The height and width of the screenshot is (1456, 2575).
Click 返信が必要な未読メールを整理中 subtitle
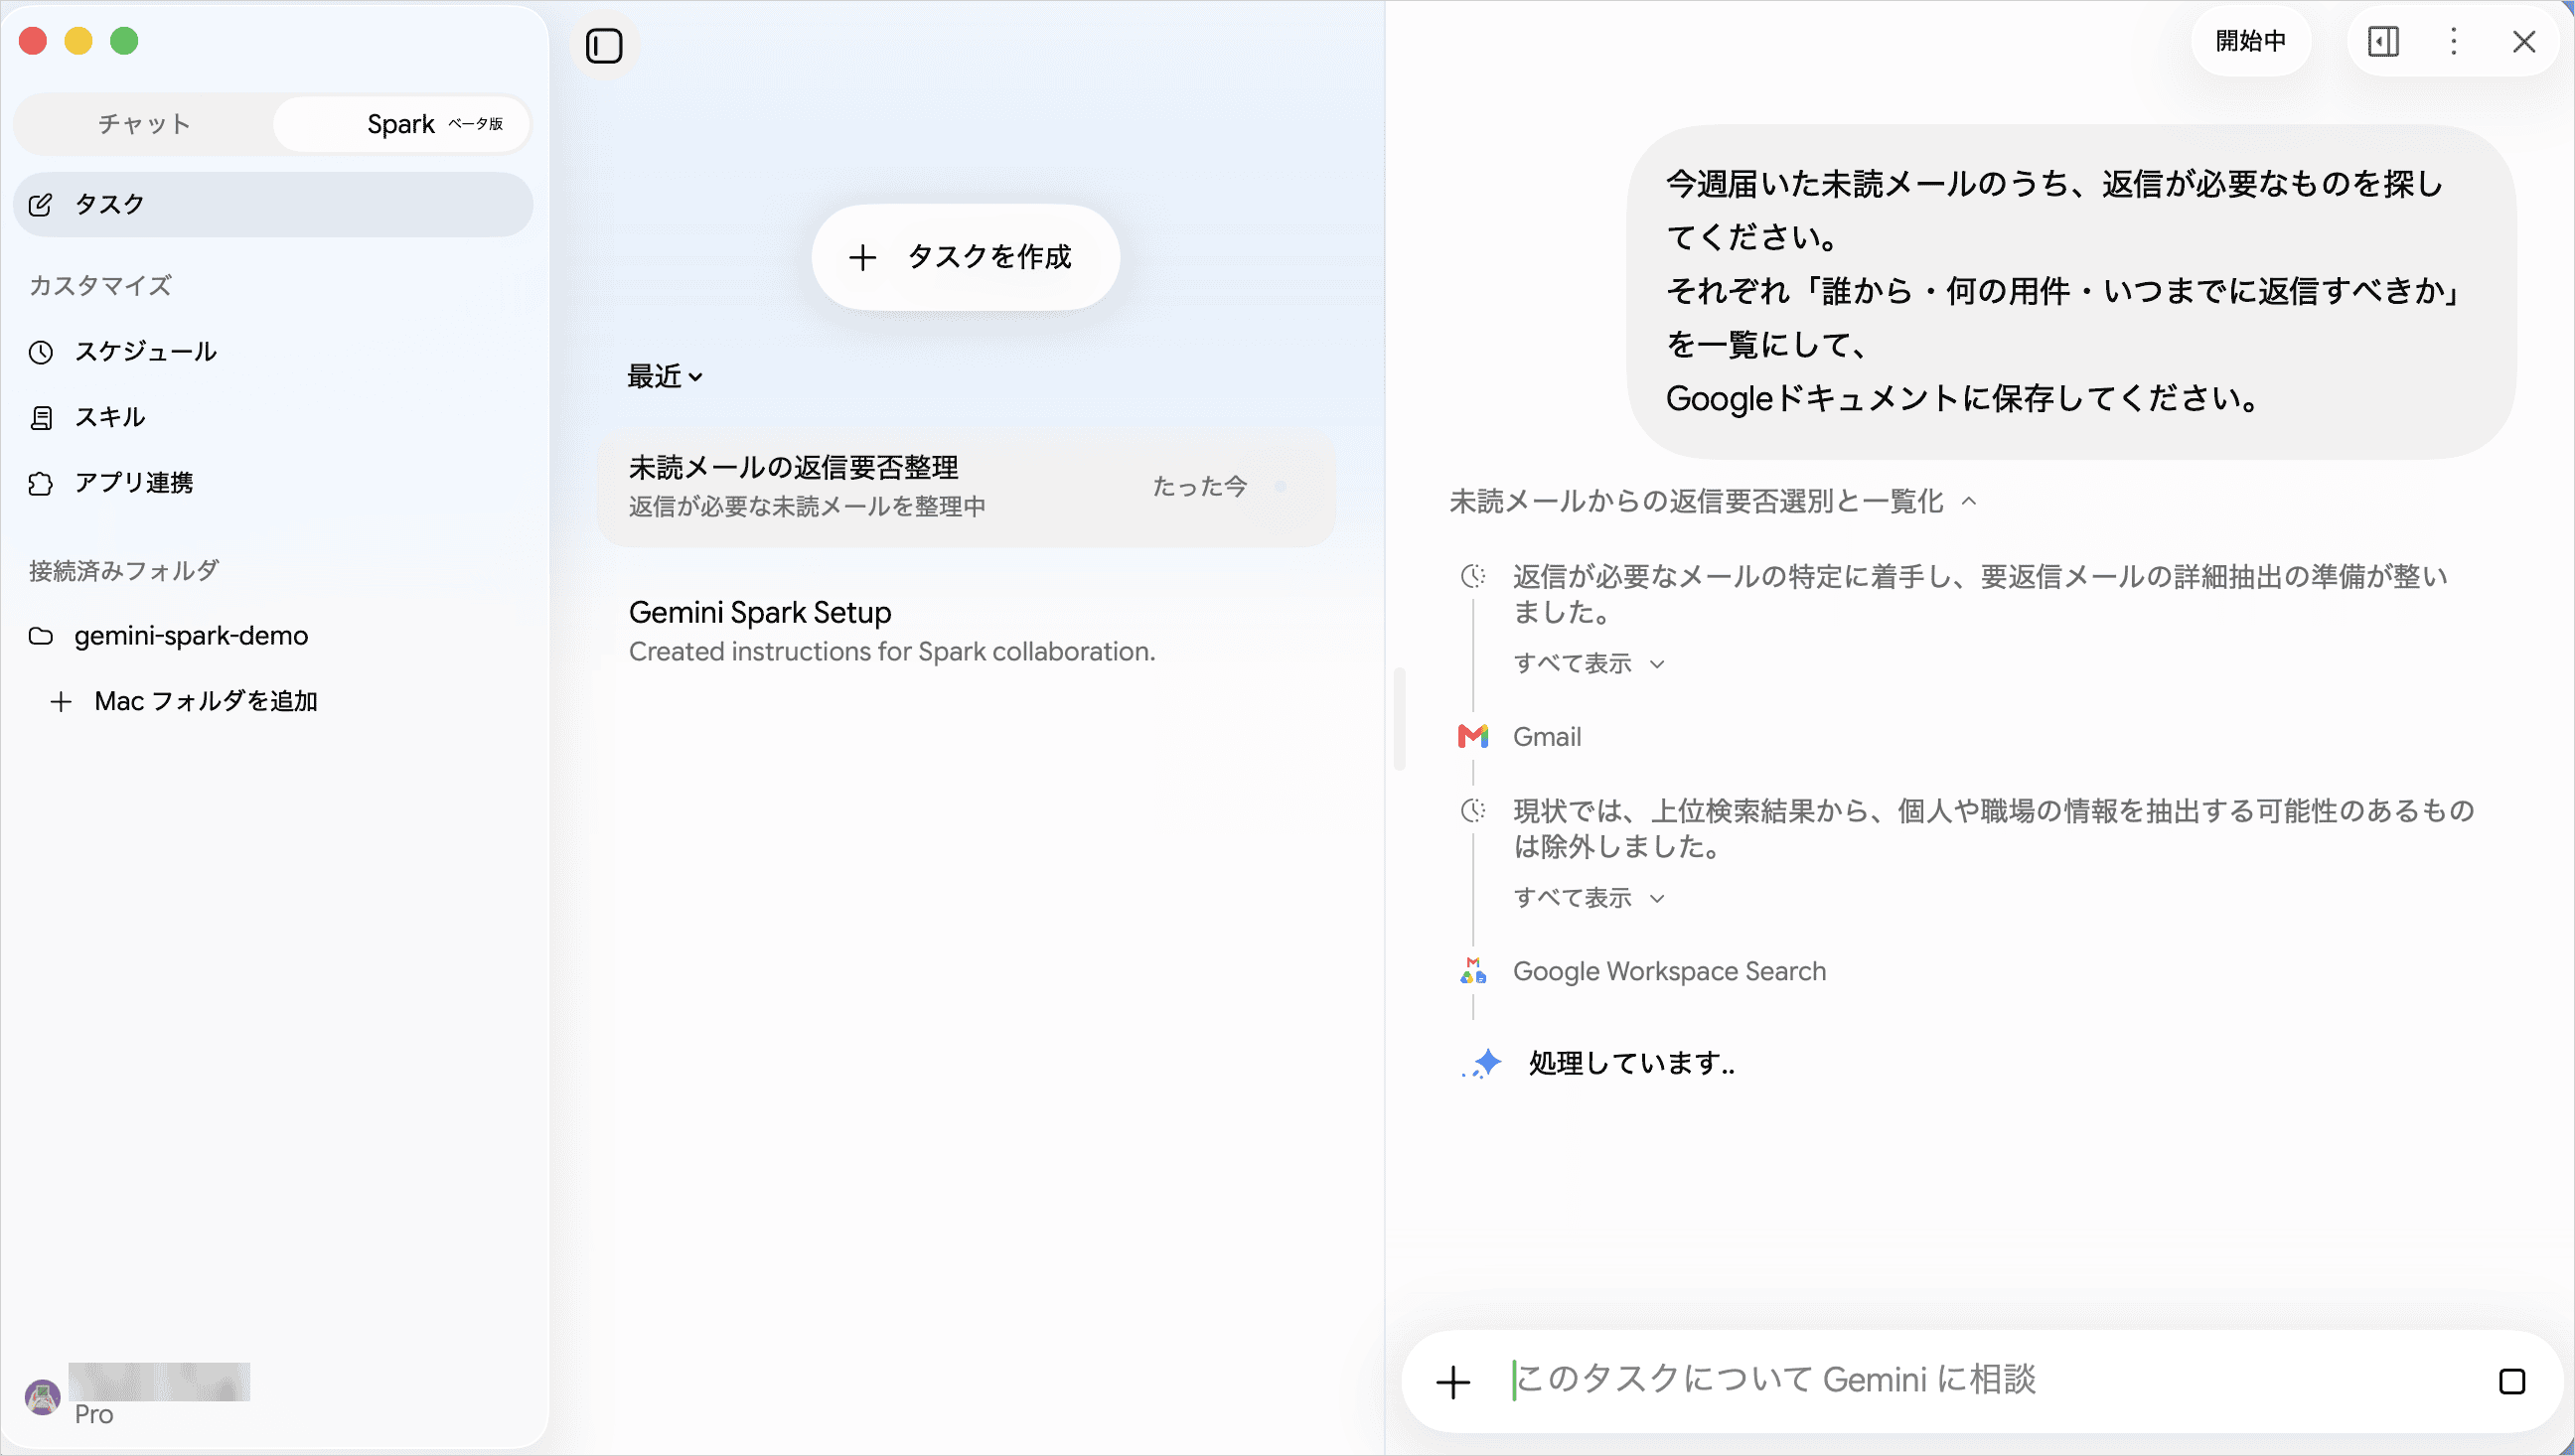coord(807,507)
